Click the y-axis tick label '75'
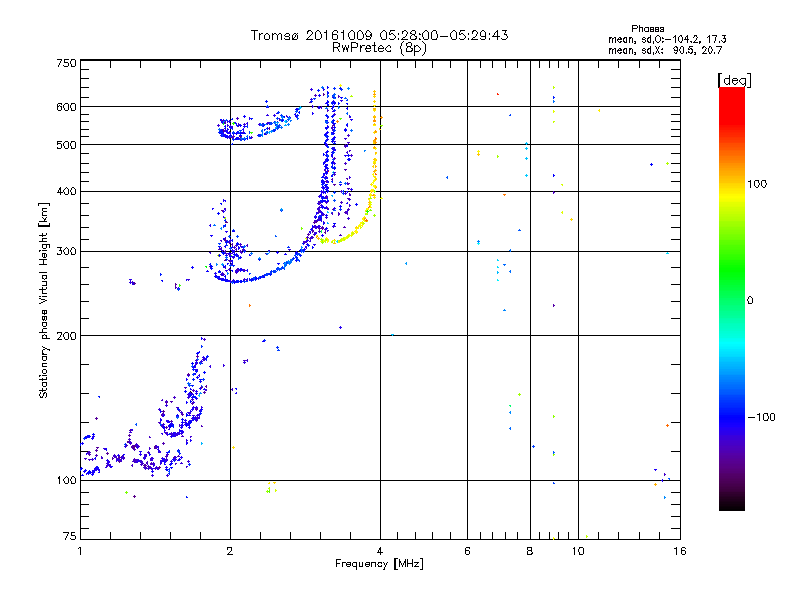The width and height of the screenshot is (800, 600). (70, 536)
